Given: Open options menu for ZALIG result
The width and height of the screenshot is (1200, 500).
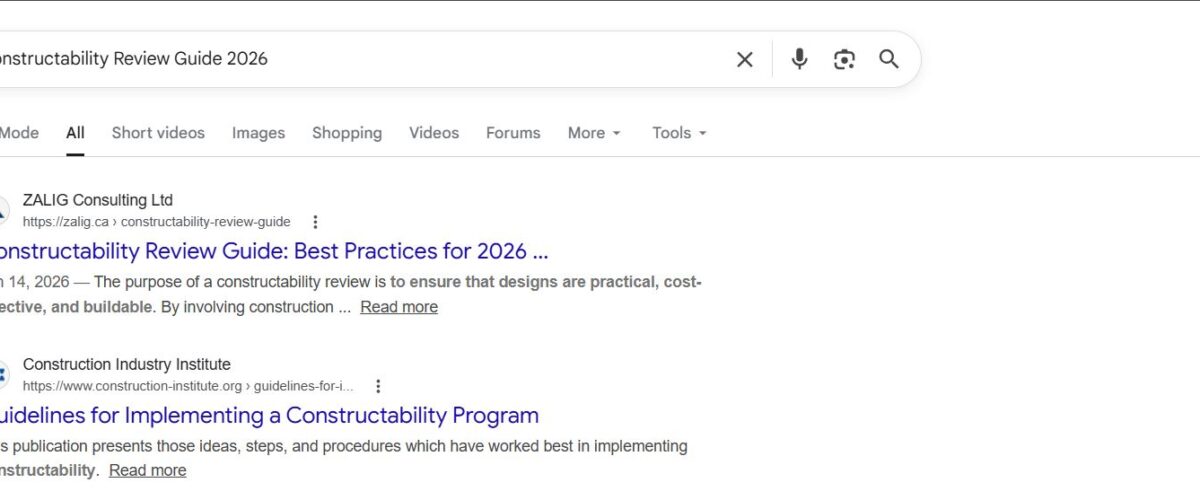Looking at the screenshot, I should [x=315, y=222].
